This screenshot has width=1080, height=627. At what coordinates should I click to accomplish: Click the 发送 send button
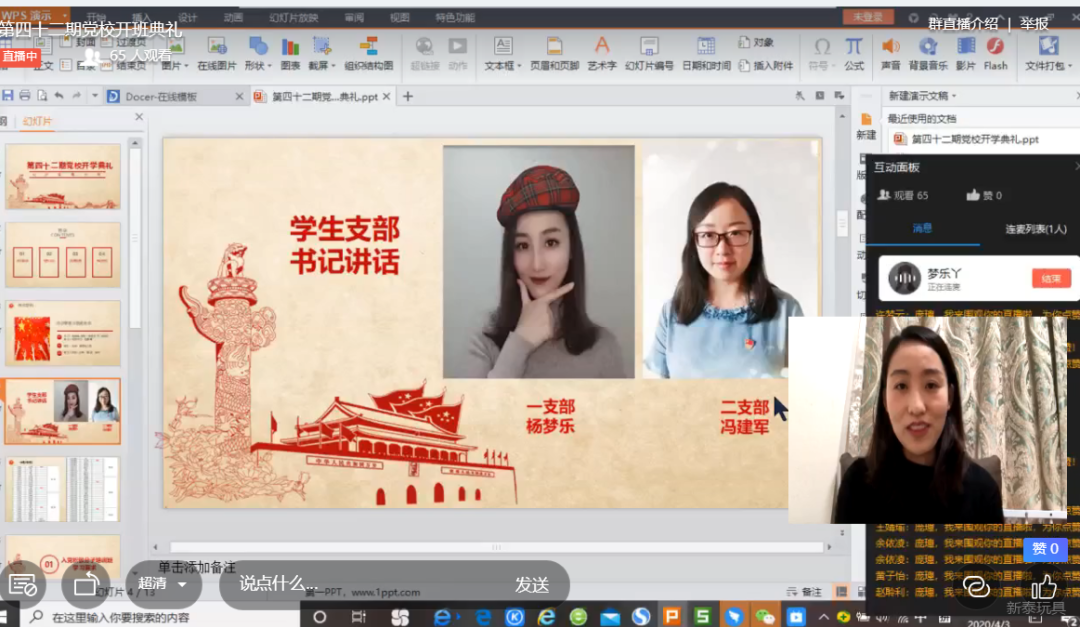click(x=531, y=584)
